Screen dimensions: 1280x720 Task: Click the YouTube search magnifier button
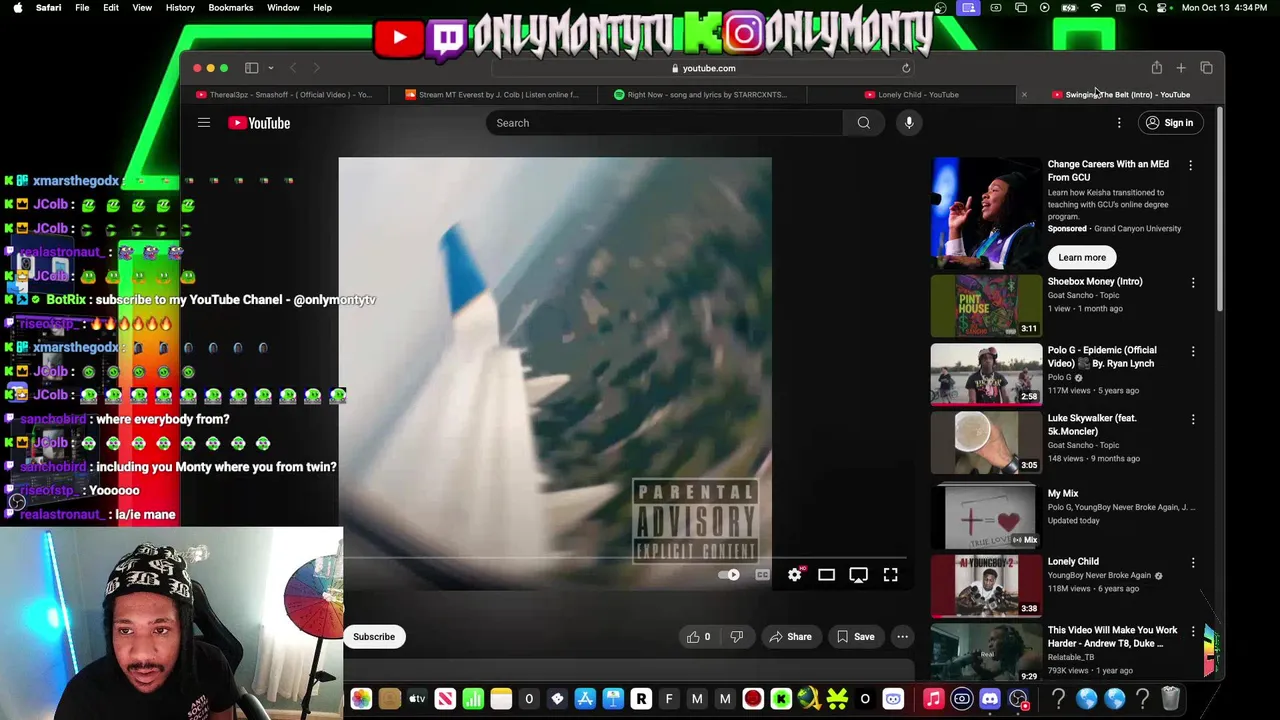(864, 123)
